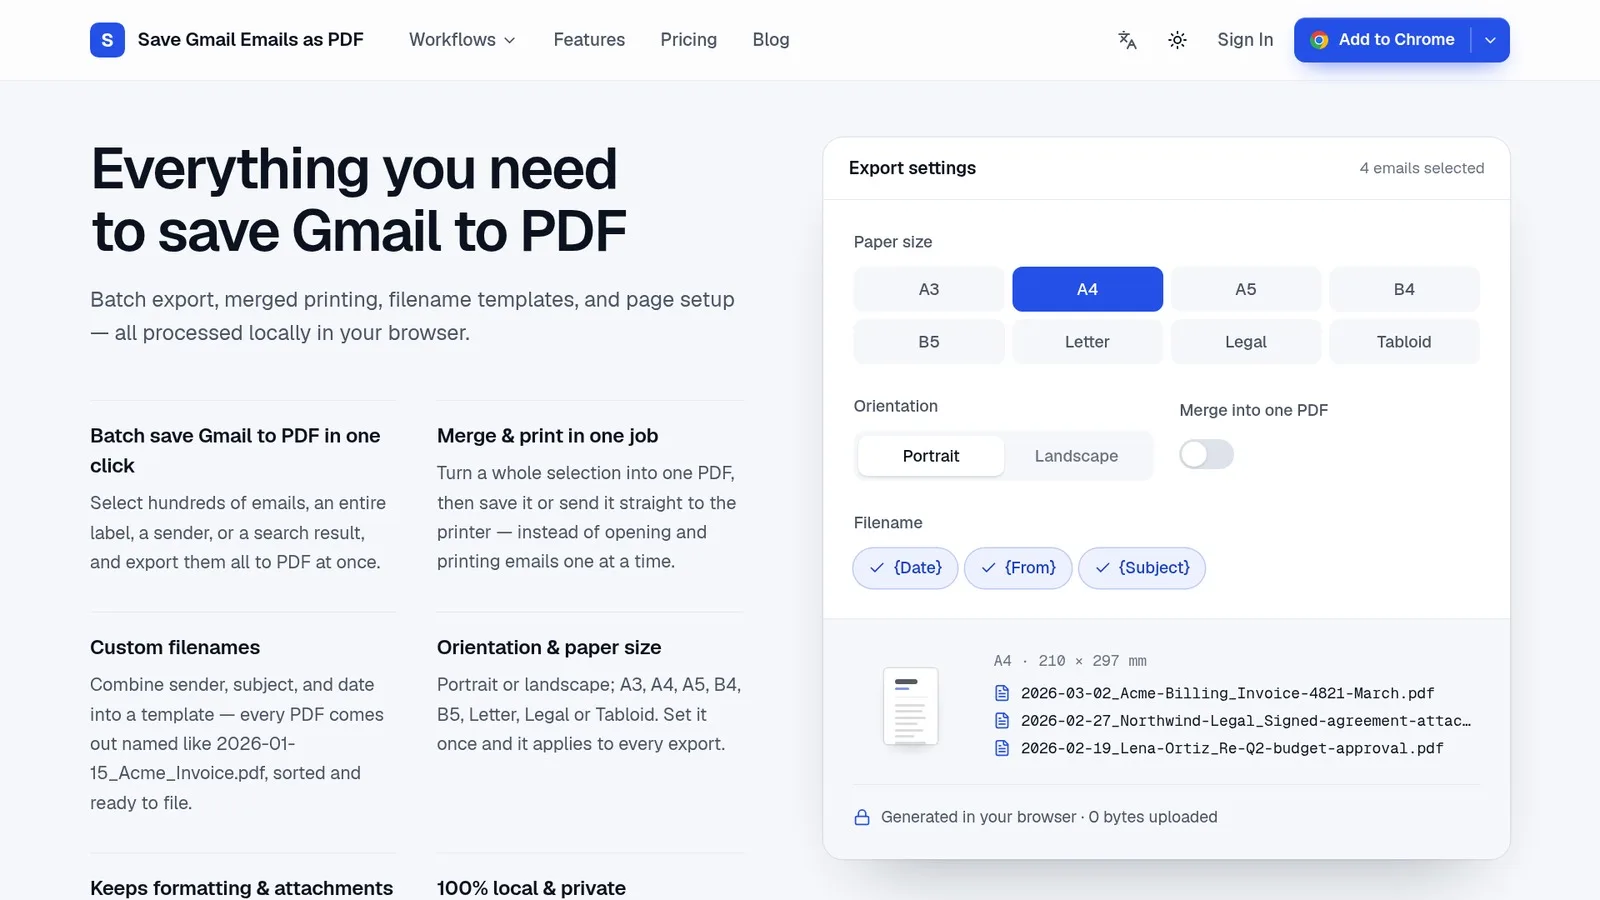Choose Letter paper size

click(1087, 342)
